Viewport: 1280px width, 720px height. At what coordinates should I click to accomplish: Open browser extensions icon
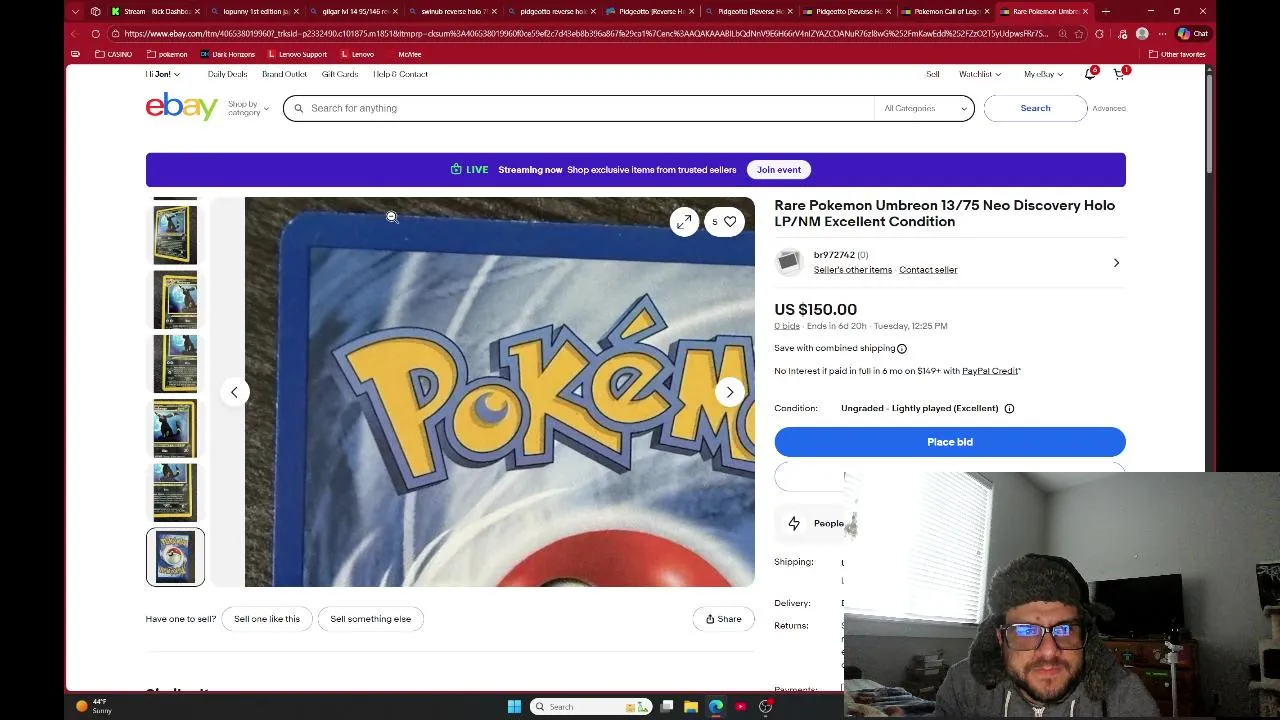1099,34
